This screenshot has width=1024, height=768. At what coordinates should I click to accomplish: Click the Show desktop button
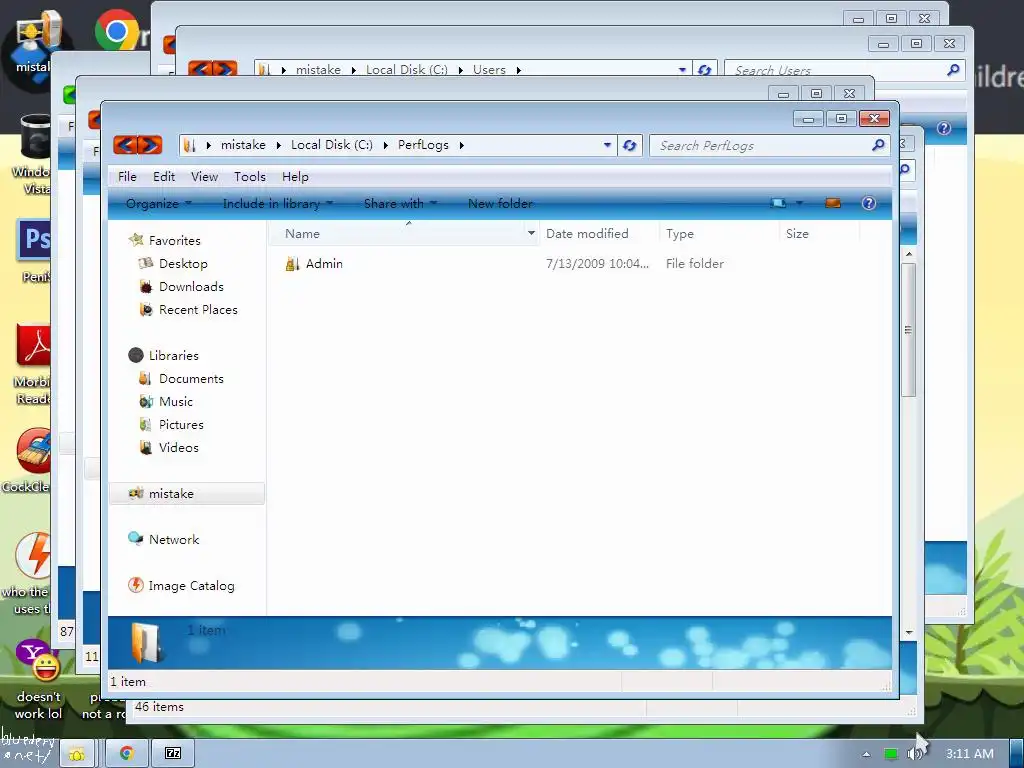pyautogui.click(x=1017, y=754)
